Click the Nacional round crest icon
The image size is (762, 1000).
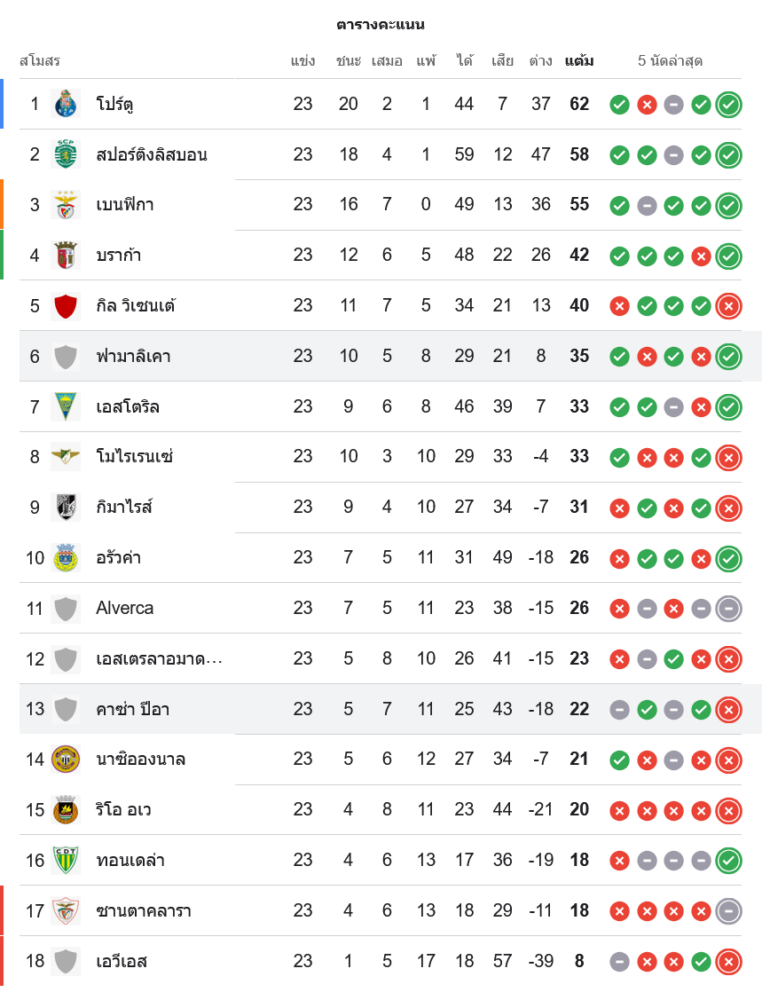tap(66, 759)
